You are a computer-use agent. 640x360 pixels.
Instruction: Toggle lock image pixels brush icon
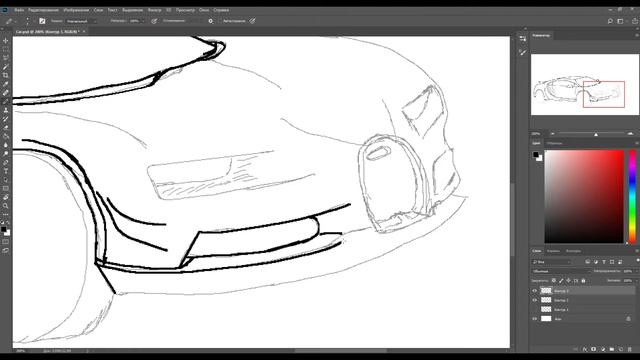pos(561,280)
